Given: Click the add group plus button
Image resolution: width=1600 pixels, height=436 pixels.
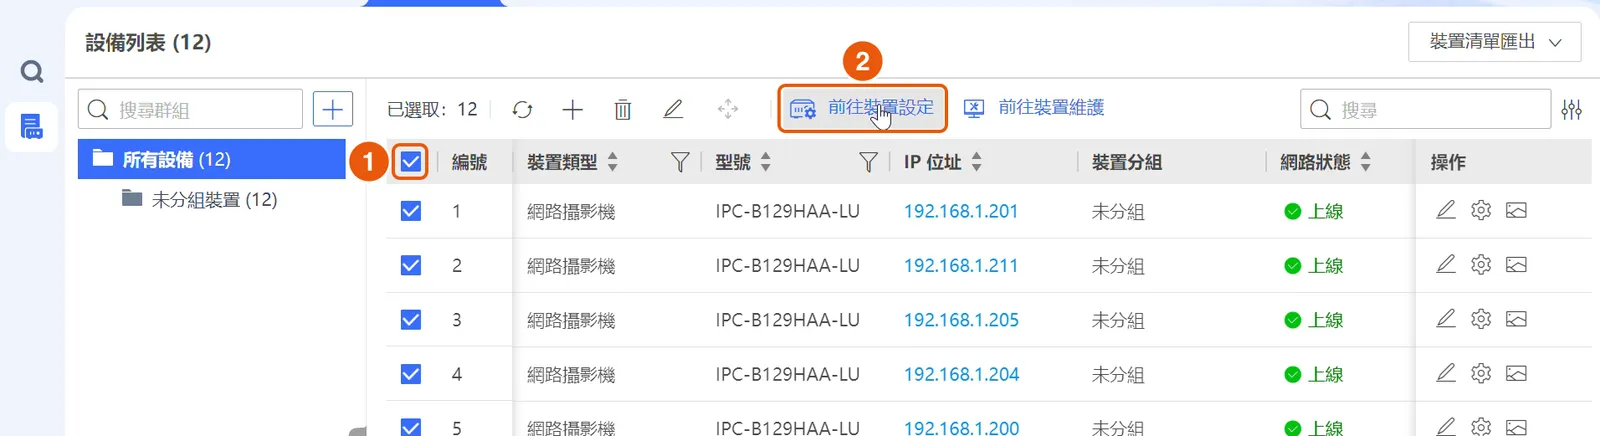Looking at the screenshot, I should (x=333, y=109).
